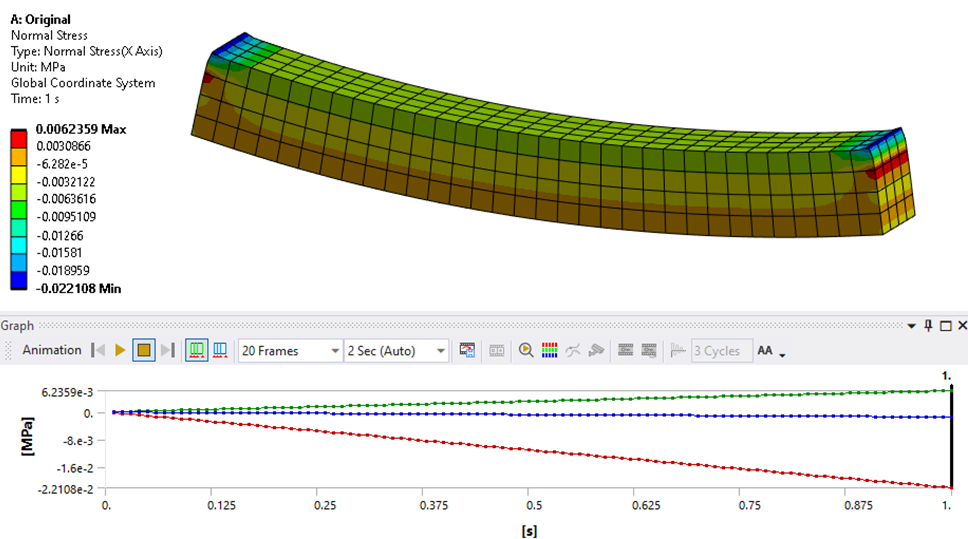Click the Animation label in toolbar
This screenshot has width=968, height=539.
pos(52,350)
